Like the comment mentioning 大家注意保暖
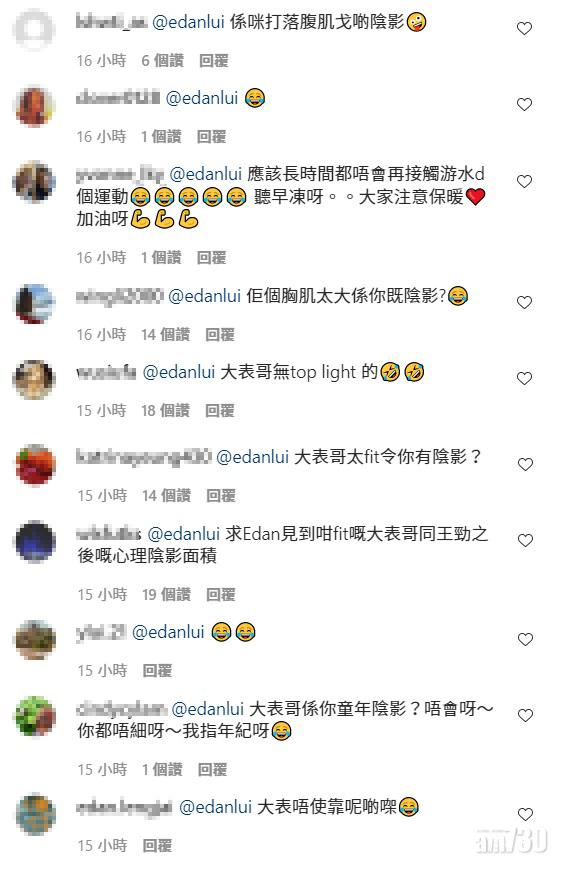The height and width of the screenshot is (872, 568). (524, 181)
